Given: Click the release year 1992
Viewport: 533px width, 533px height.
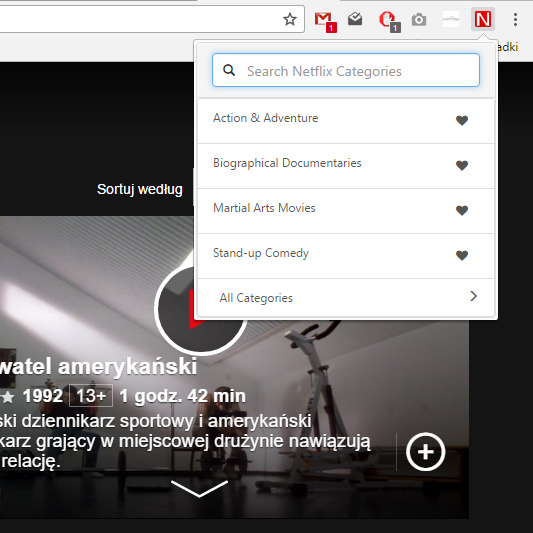Looking at the screenshot, I should (43, 396).
